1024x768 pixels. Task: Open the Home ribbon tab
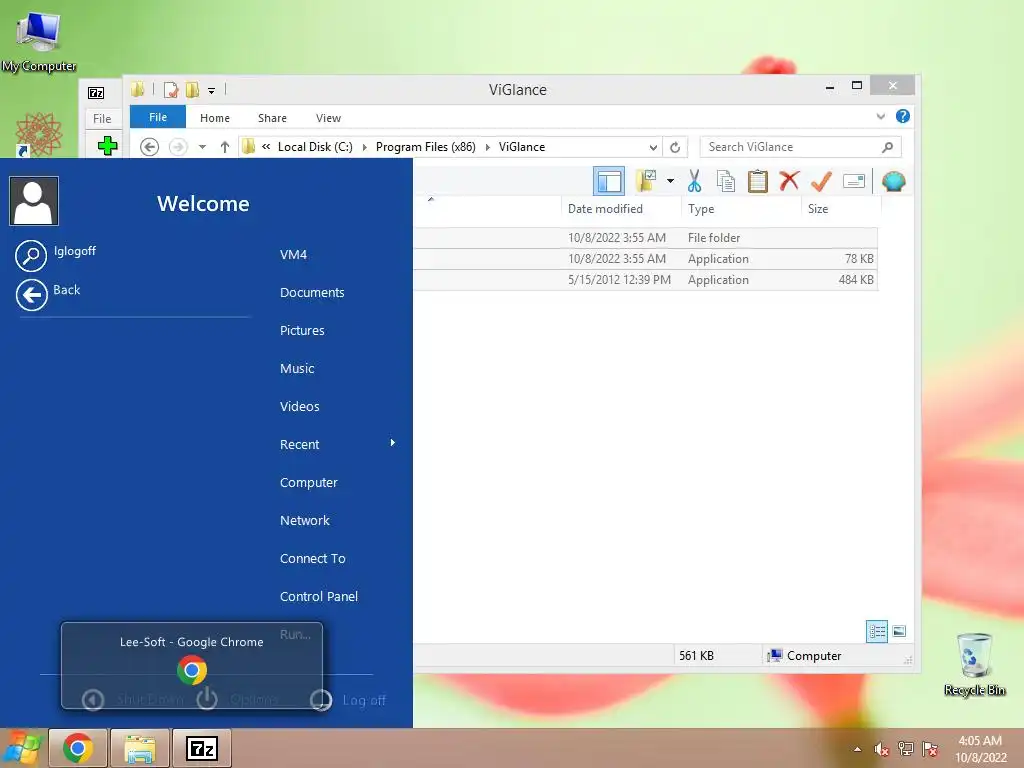click(x=215, y=118)
